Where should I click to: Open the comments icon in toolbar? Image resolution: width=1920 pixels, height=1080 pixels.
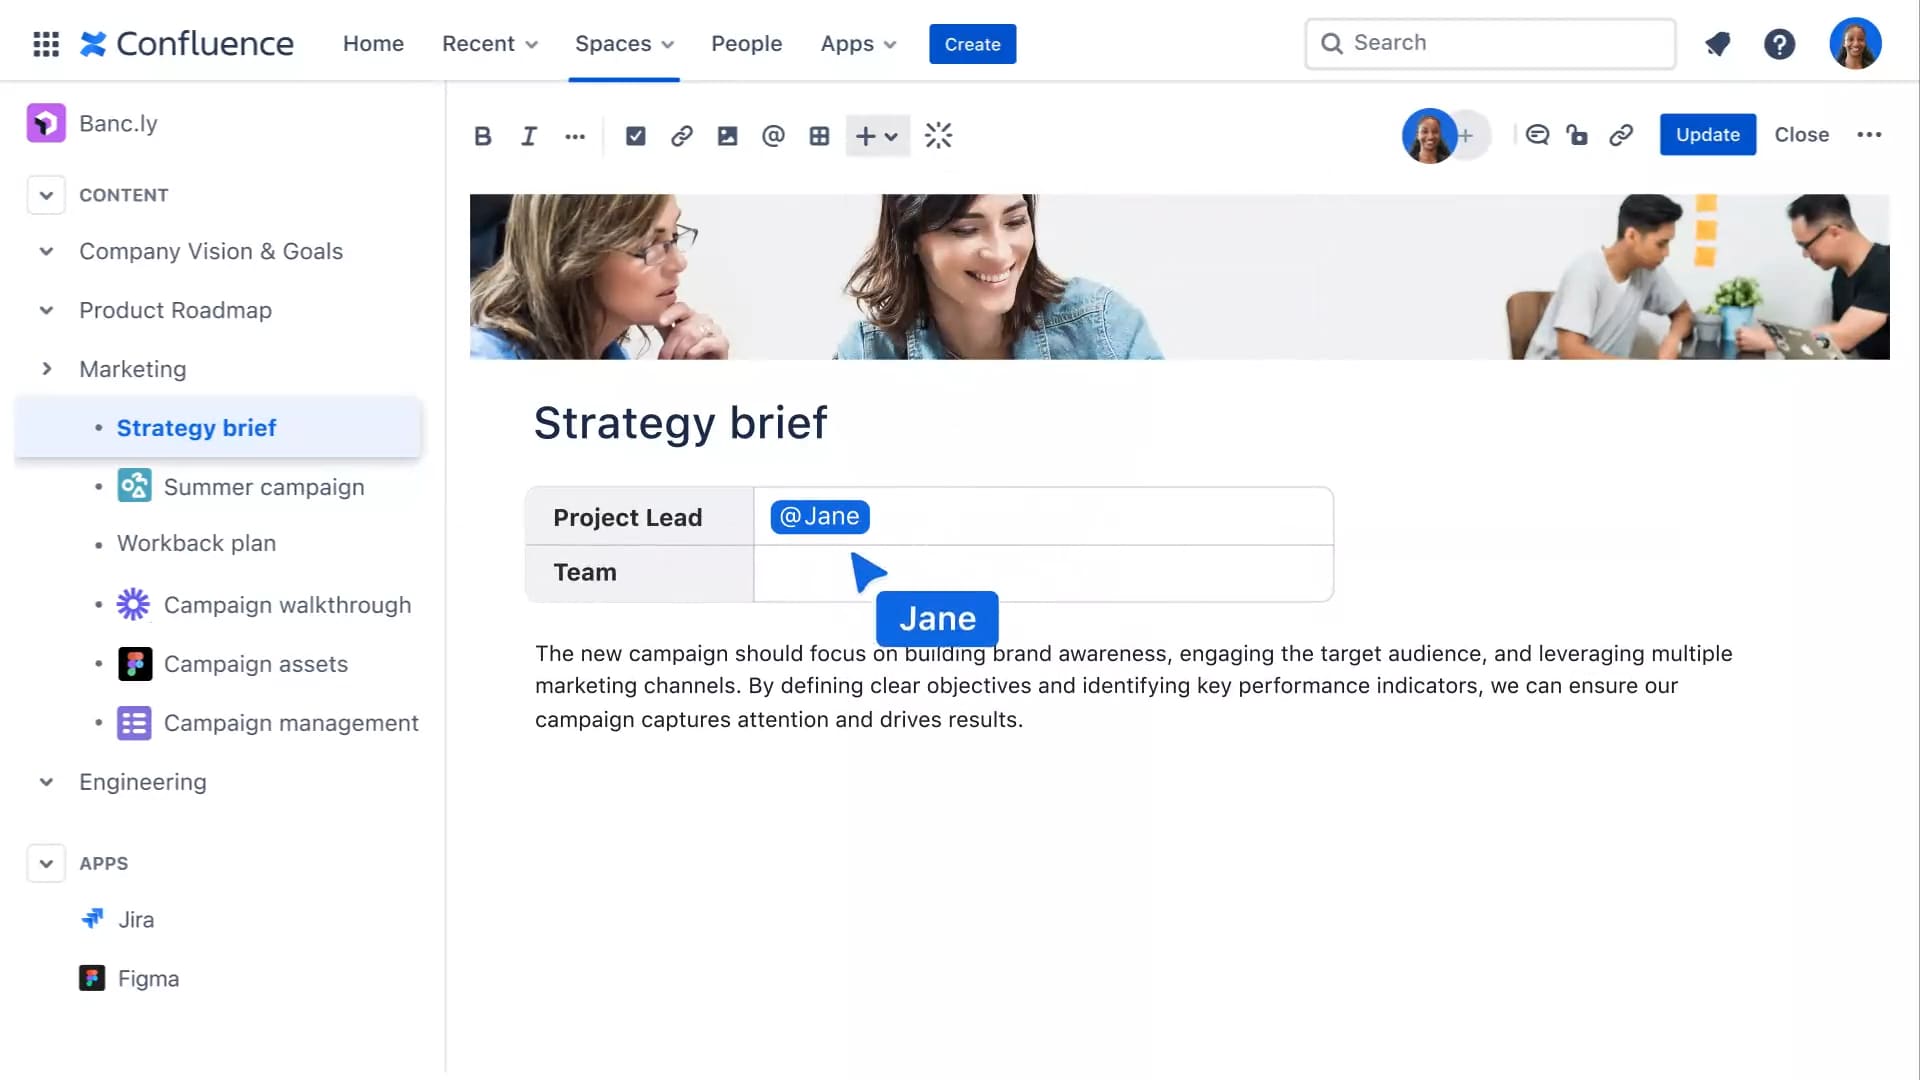[1537, 135]
